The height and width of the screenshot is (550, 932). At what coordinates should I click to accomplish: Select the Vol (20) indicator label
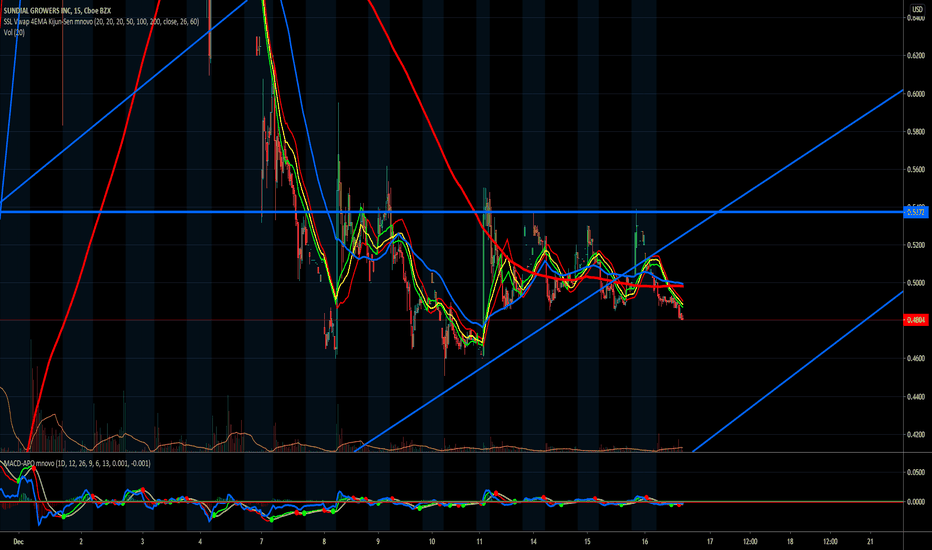[x=14, y=32]
